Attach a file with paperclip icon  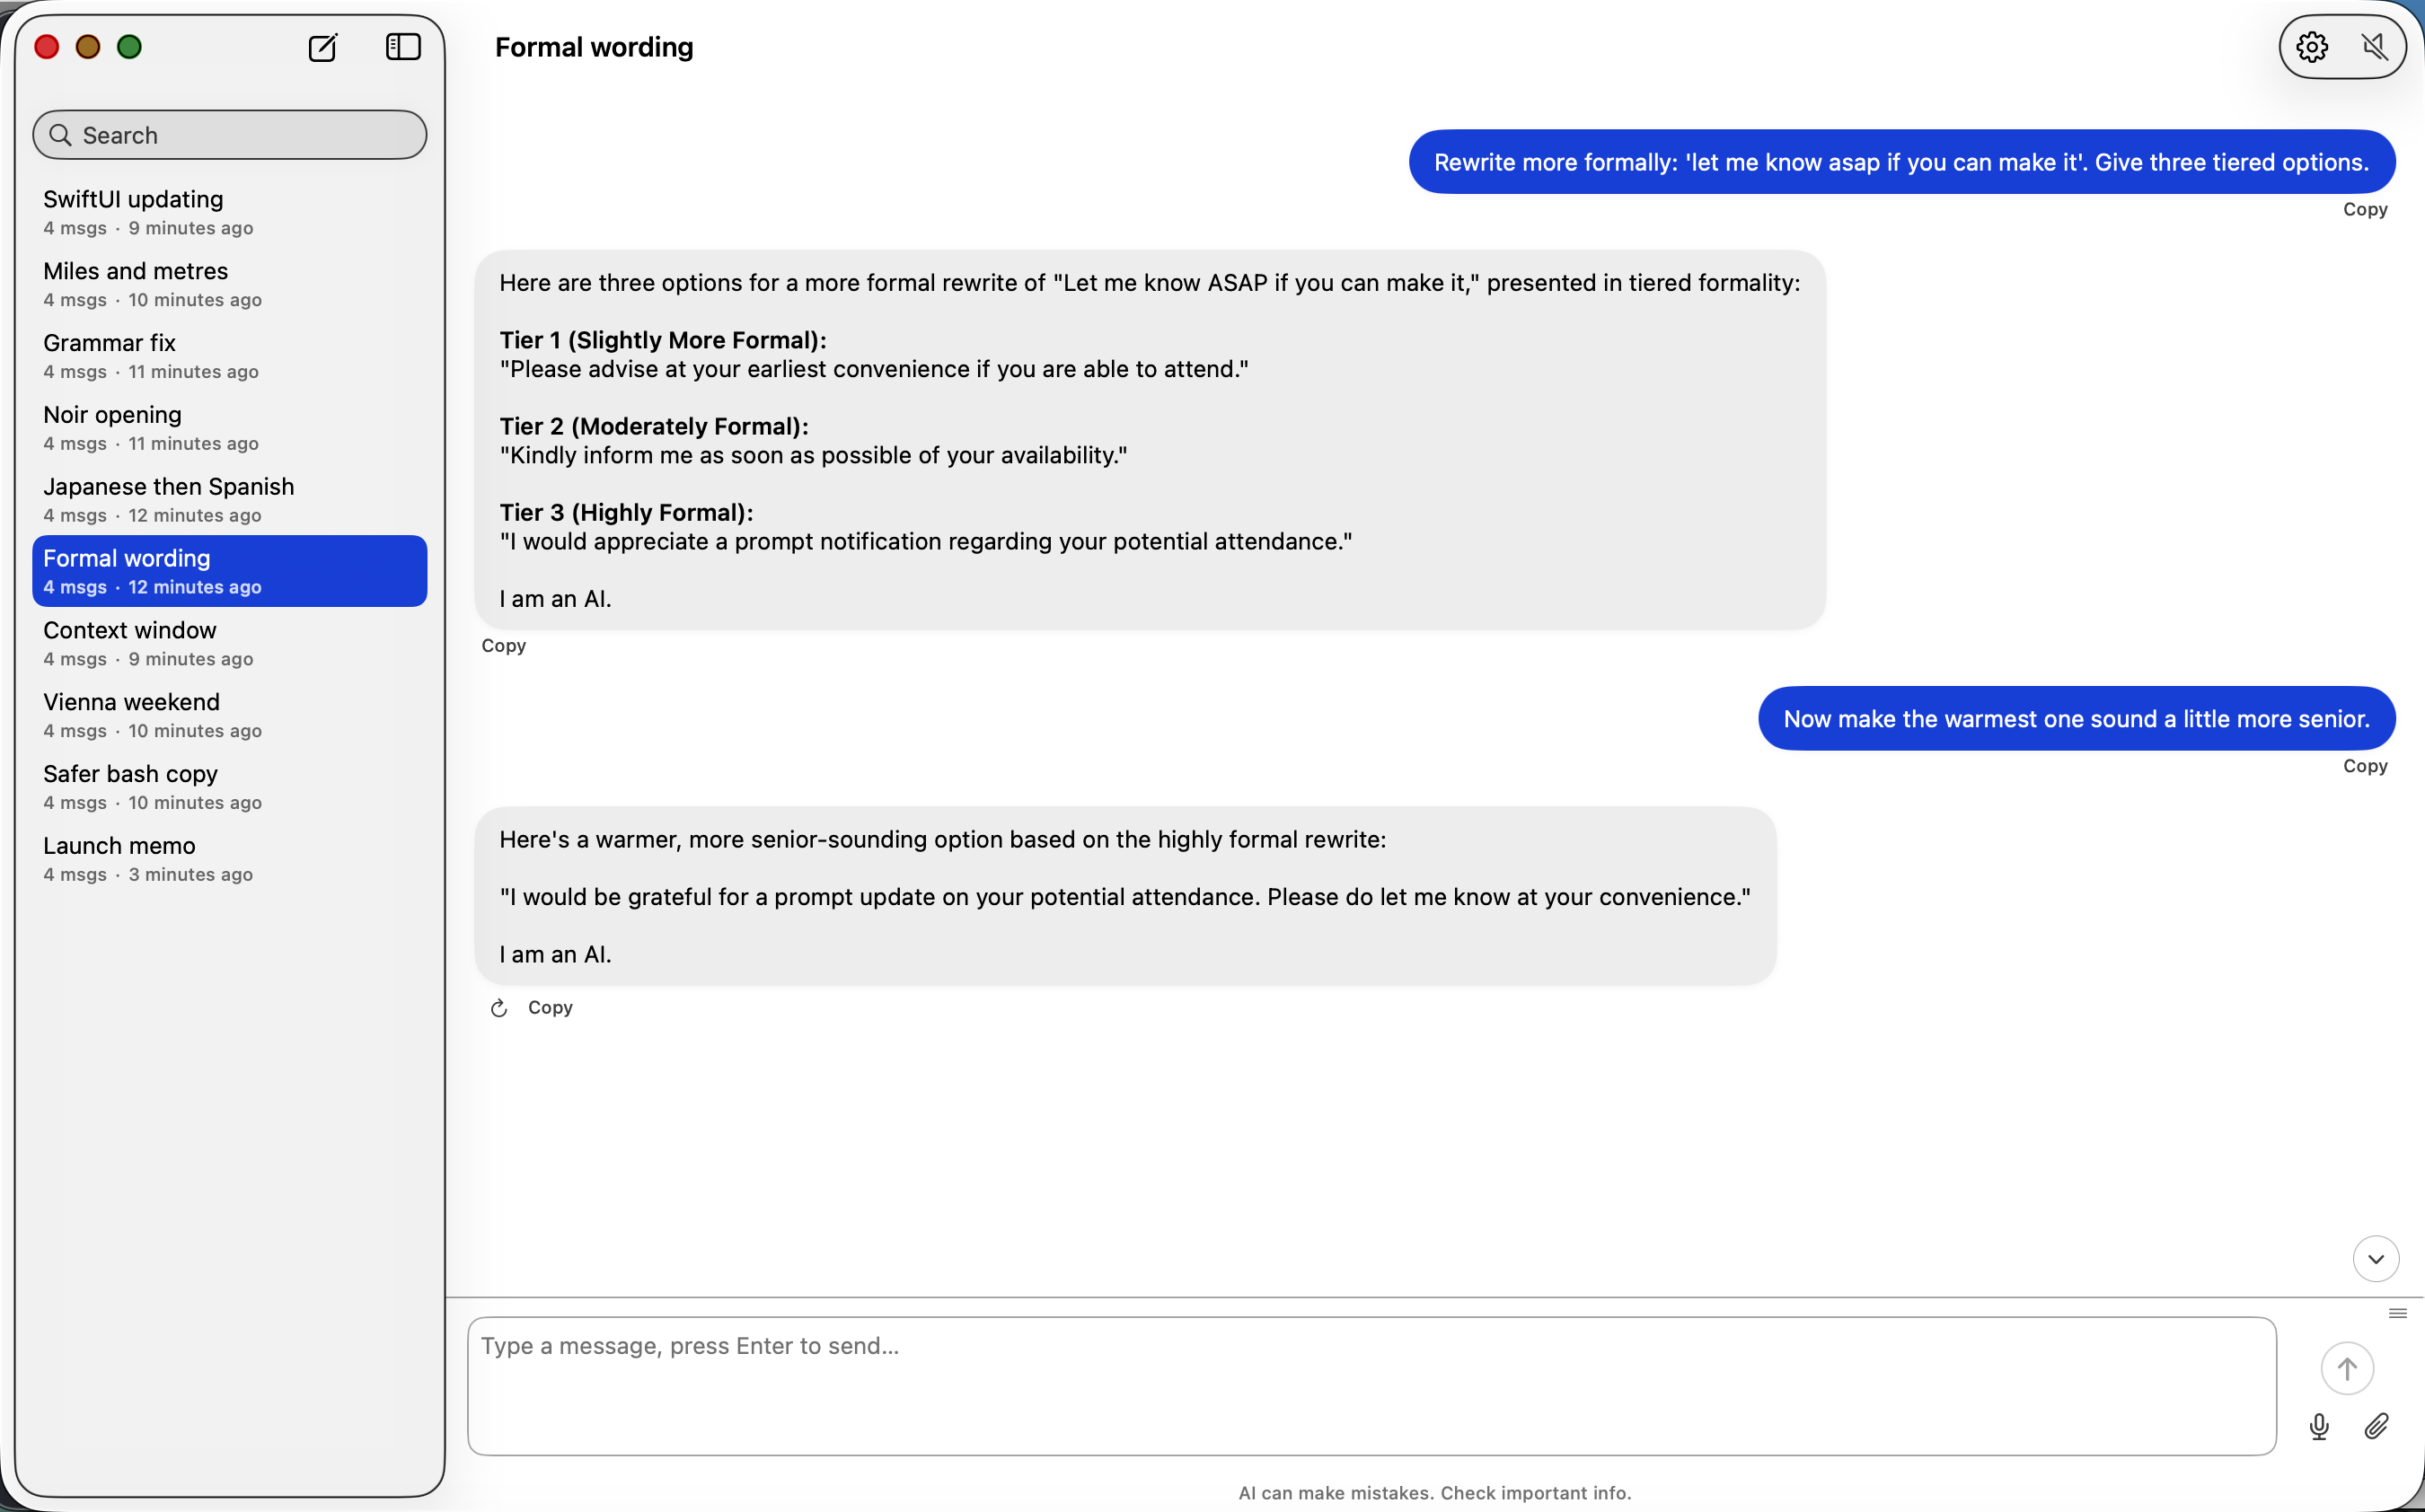2376,1426
